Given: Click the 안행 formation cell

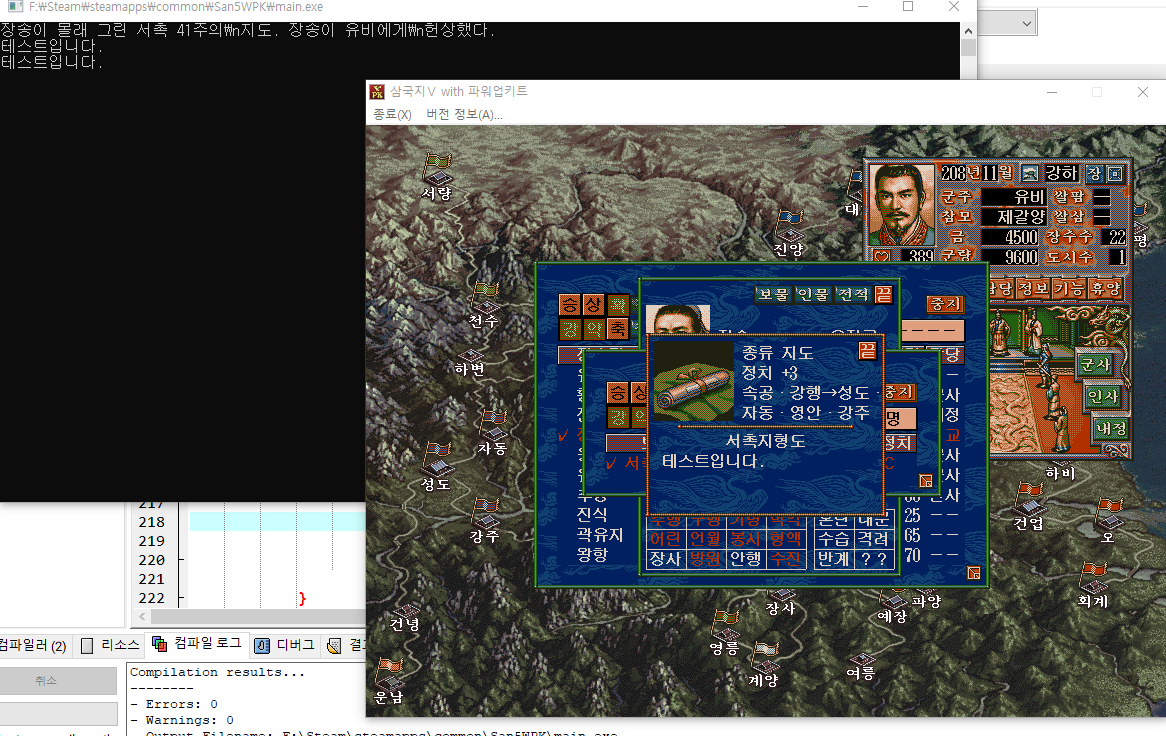Looking at the screenshot, I should [x=745, y=558].
